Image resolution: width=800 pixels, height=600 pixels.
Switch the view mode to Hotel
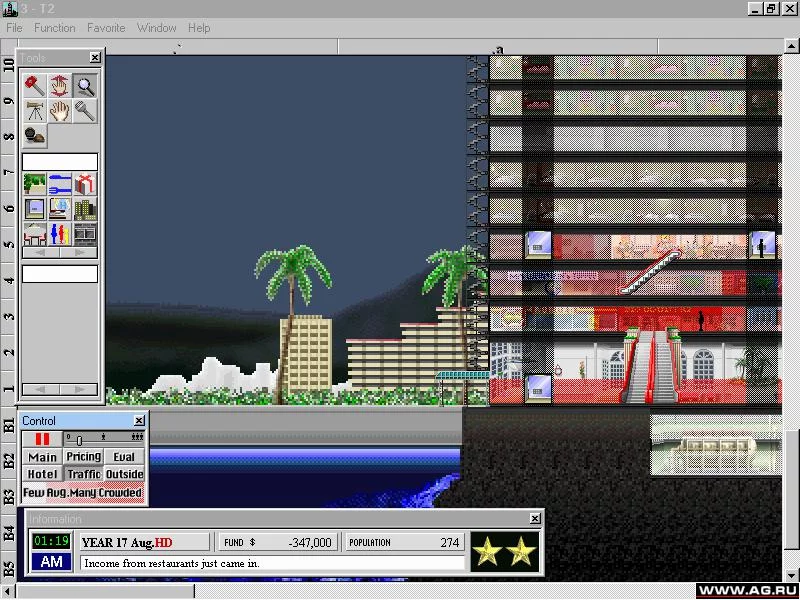(42, 474)
